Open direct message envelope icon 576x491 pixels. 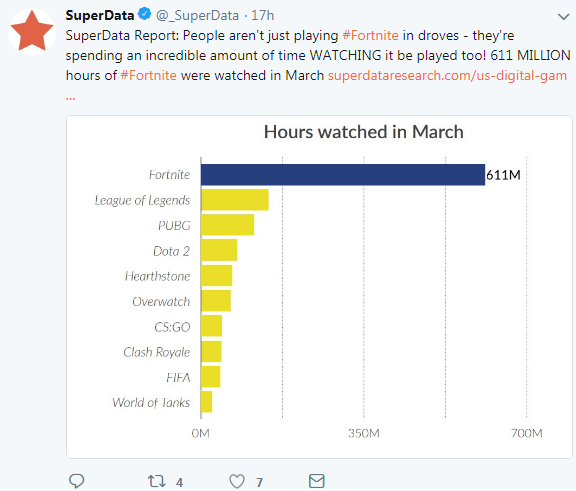(x=316, y=481)
